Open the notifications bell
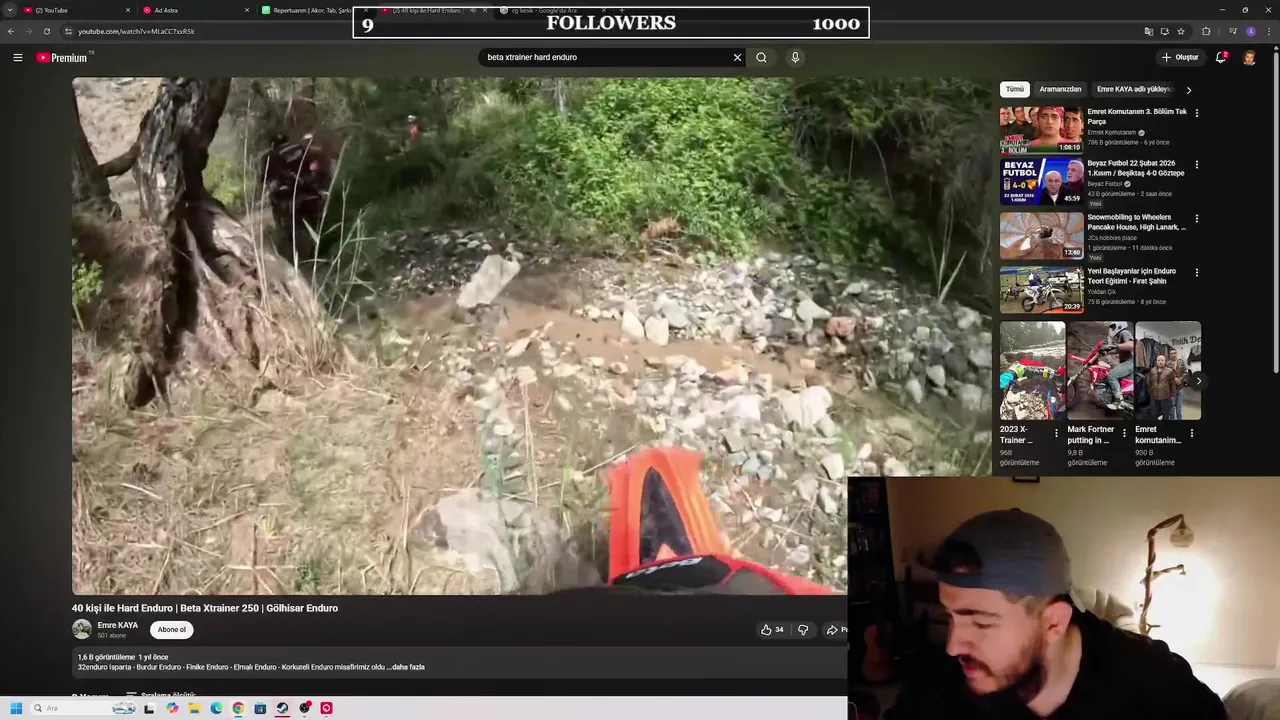Screen dimensions: 1280x720 1221,57
